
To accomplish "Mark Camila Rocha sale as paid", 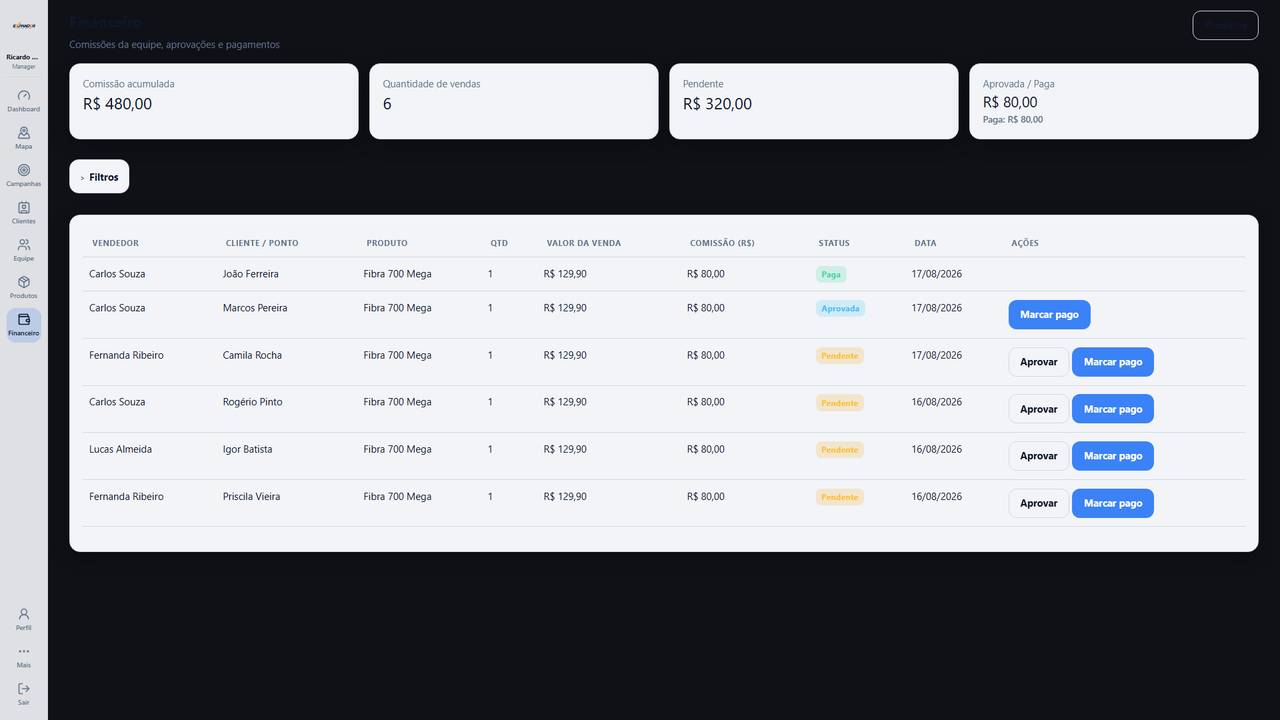I will 1113,362.
